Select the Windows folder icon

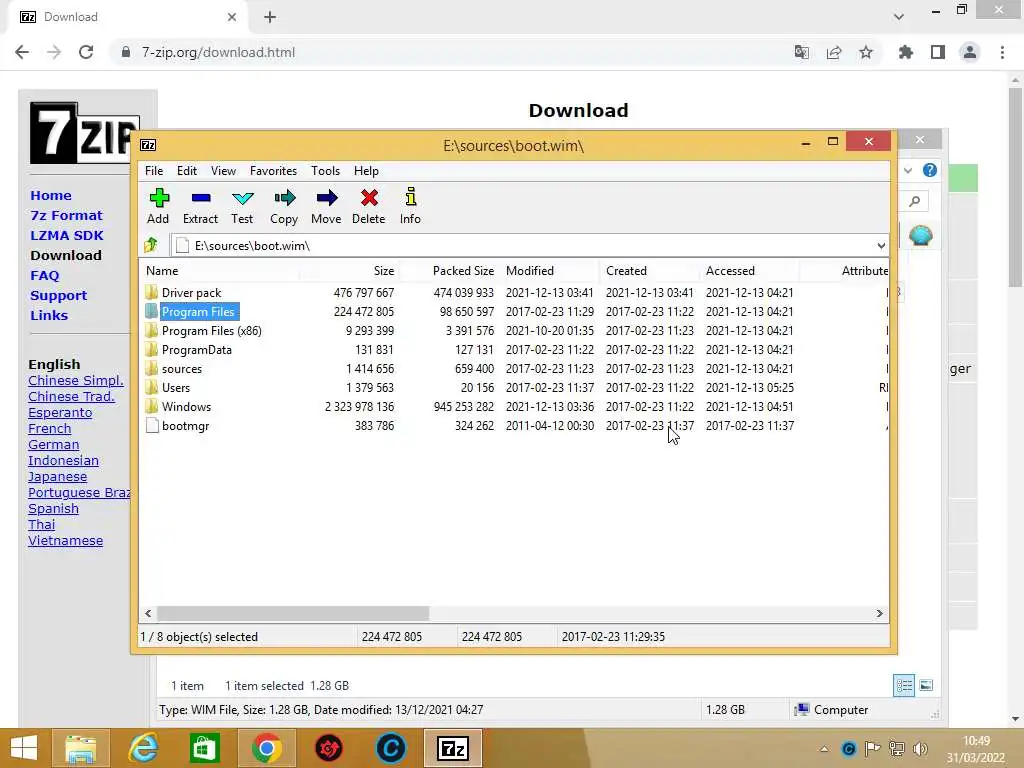coord(152,406)
